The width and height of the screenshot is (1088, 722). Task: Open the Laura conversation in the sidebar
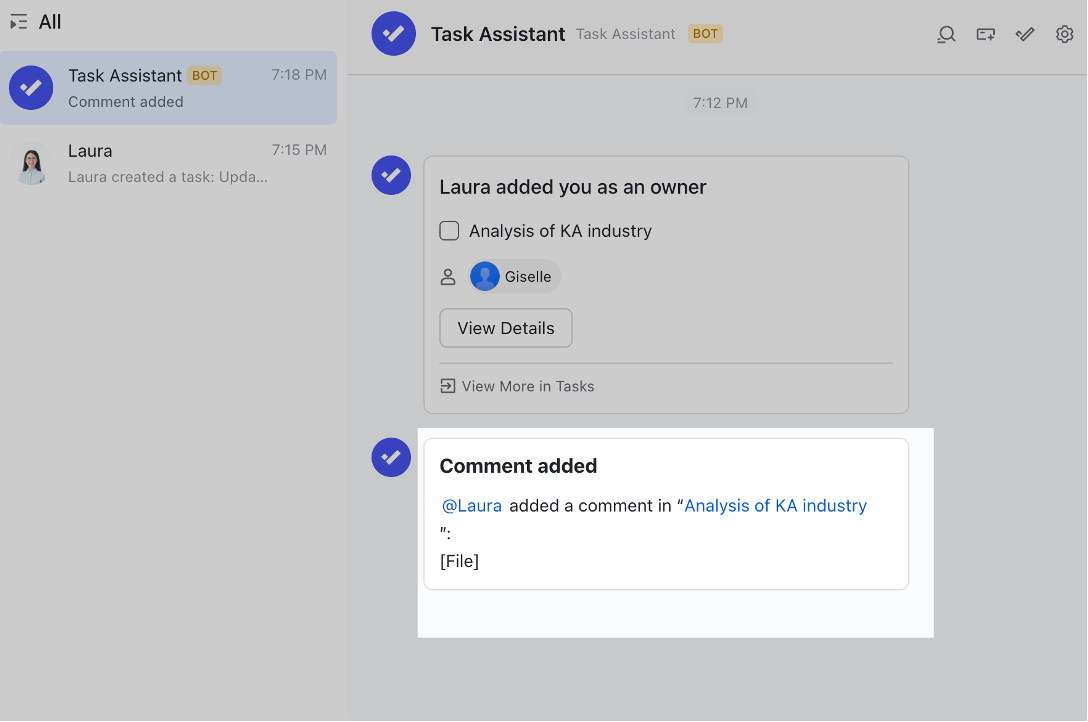point(170,162)
